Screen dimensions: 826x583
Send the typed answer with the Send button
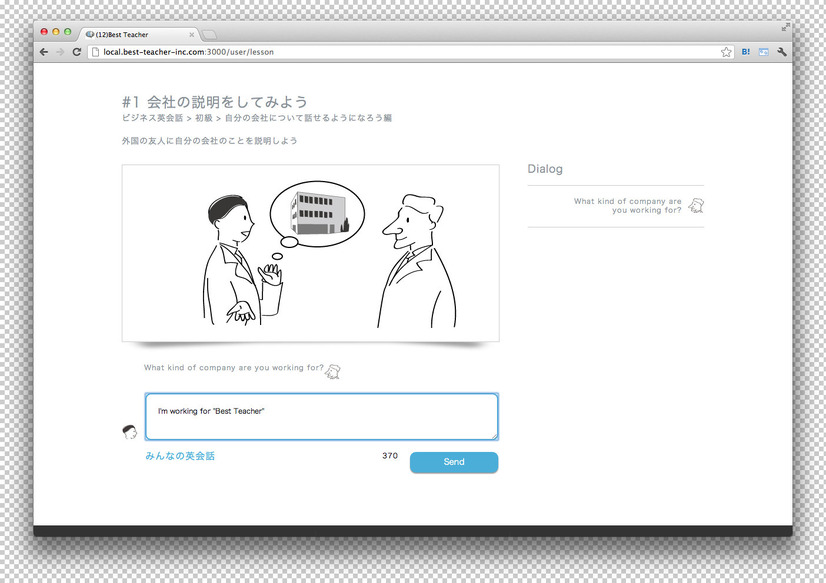point(454,462)
